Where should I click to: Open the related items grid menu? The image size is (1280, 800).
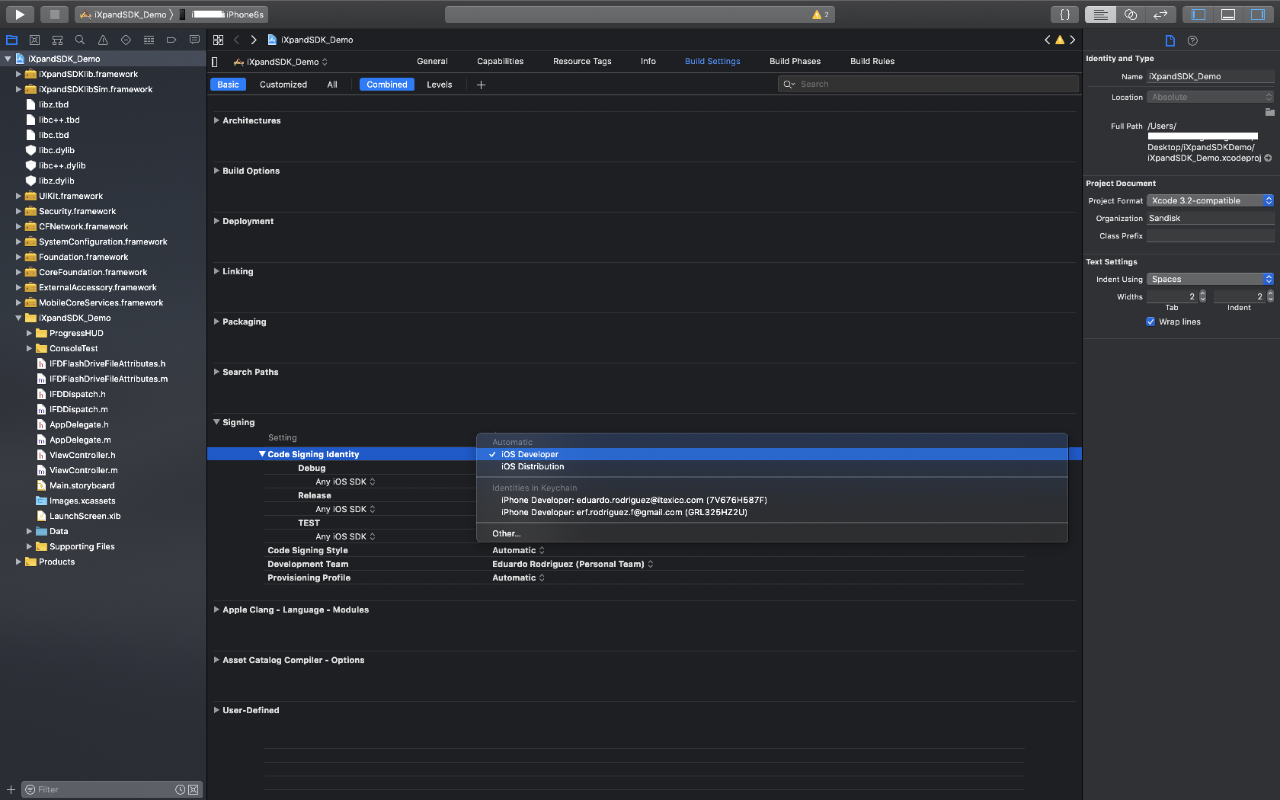(x=218, y=40)
